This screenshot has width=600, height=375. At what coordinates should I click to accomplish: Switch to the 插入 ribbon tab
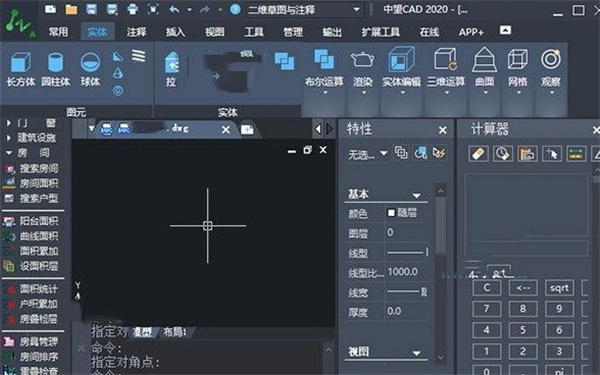click(x=175, y=32)
